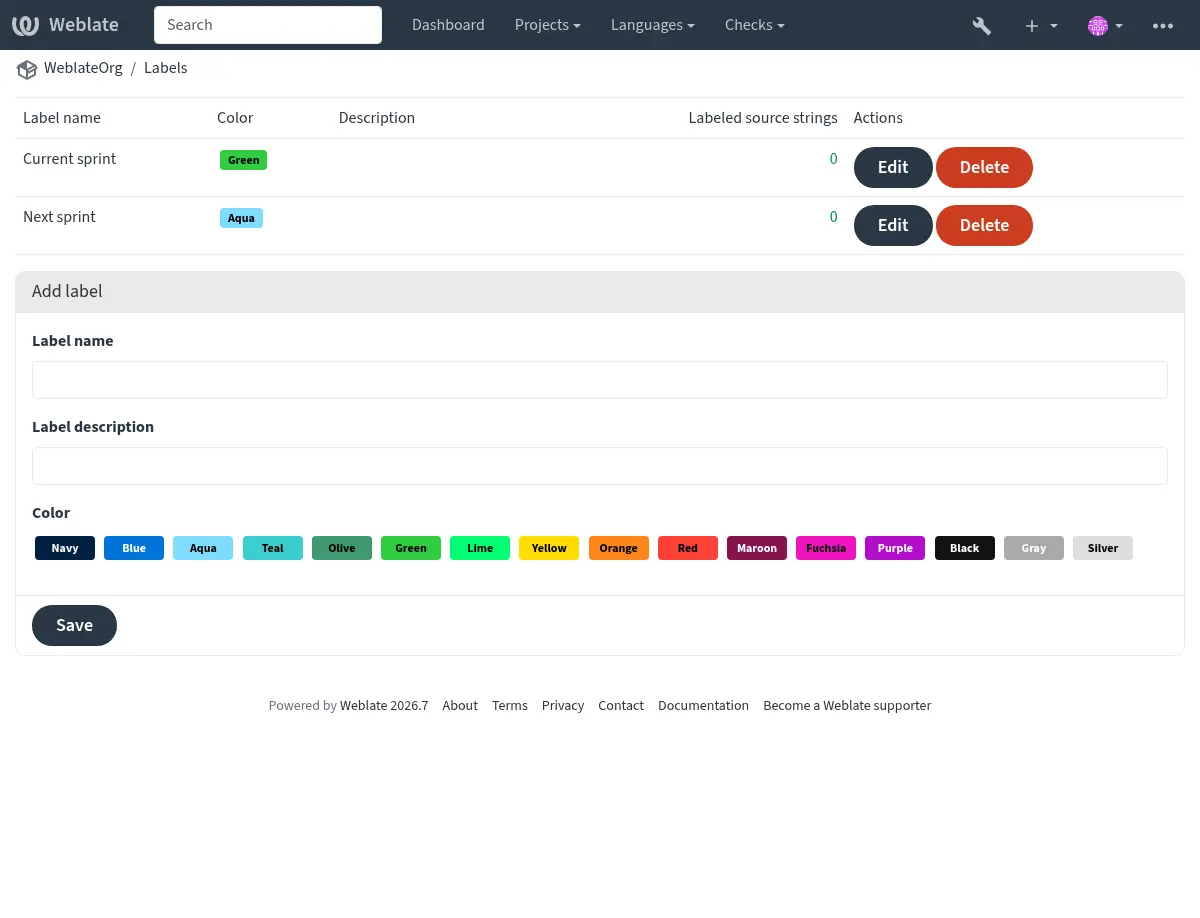Choose the Teal color

click(x=273, y=548)
